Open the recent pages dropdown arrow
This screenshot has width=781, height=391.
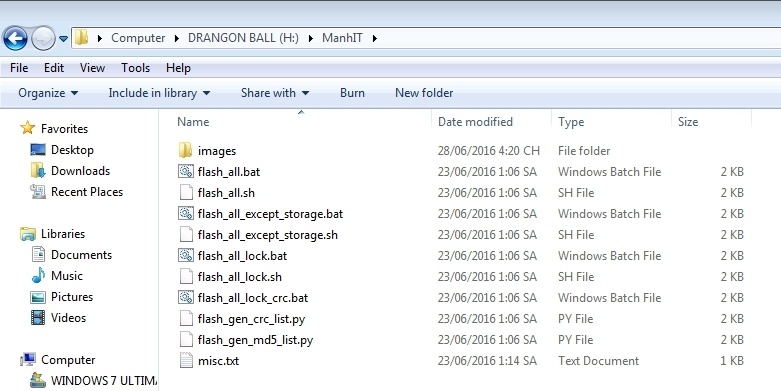(63, 38)
